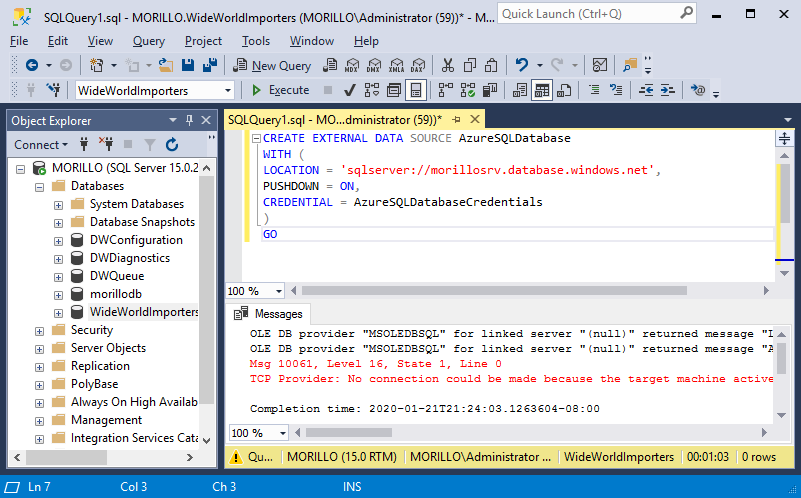Screen dimensions: 801x498
Task: Close the SQLQuery1.sql tab
Action: 475,120
